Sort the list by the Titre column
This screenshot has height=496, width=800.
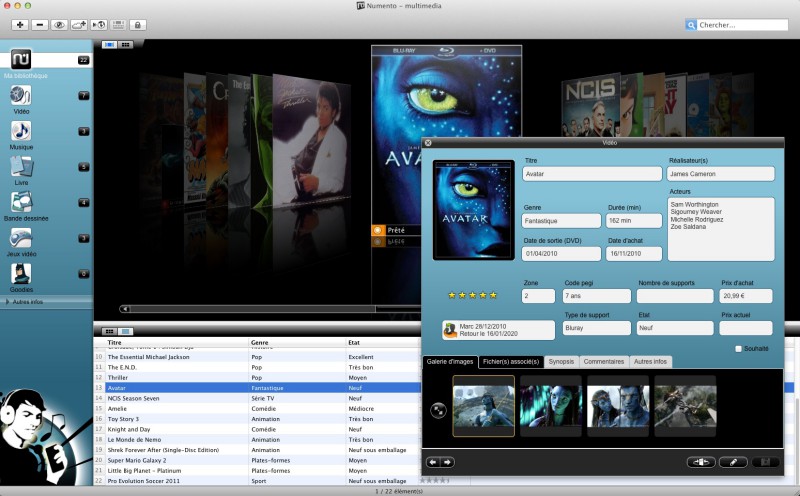(x=177, y=342)
